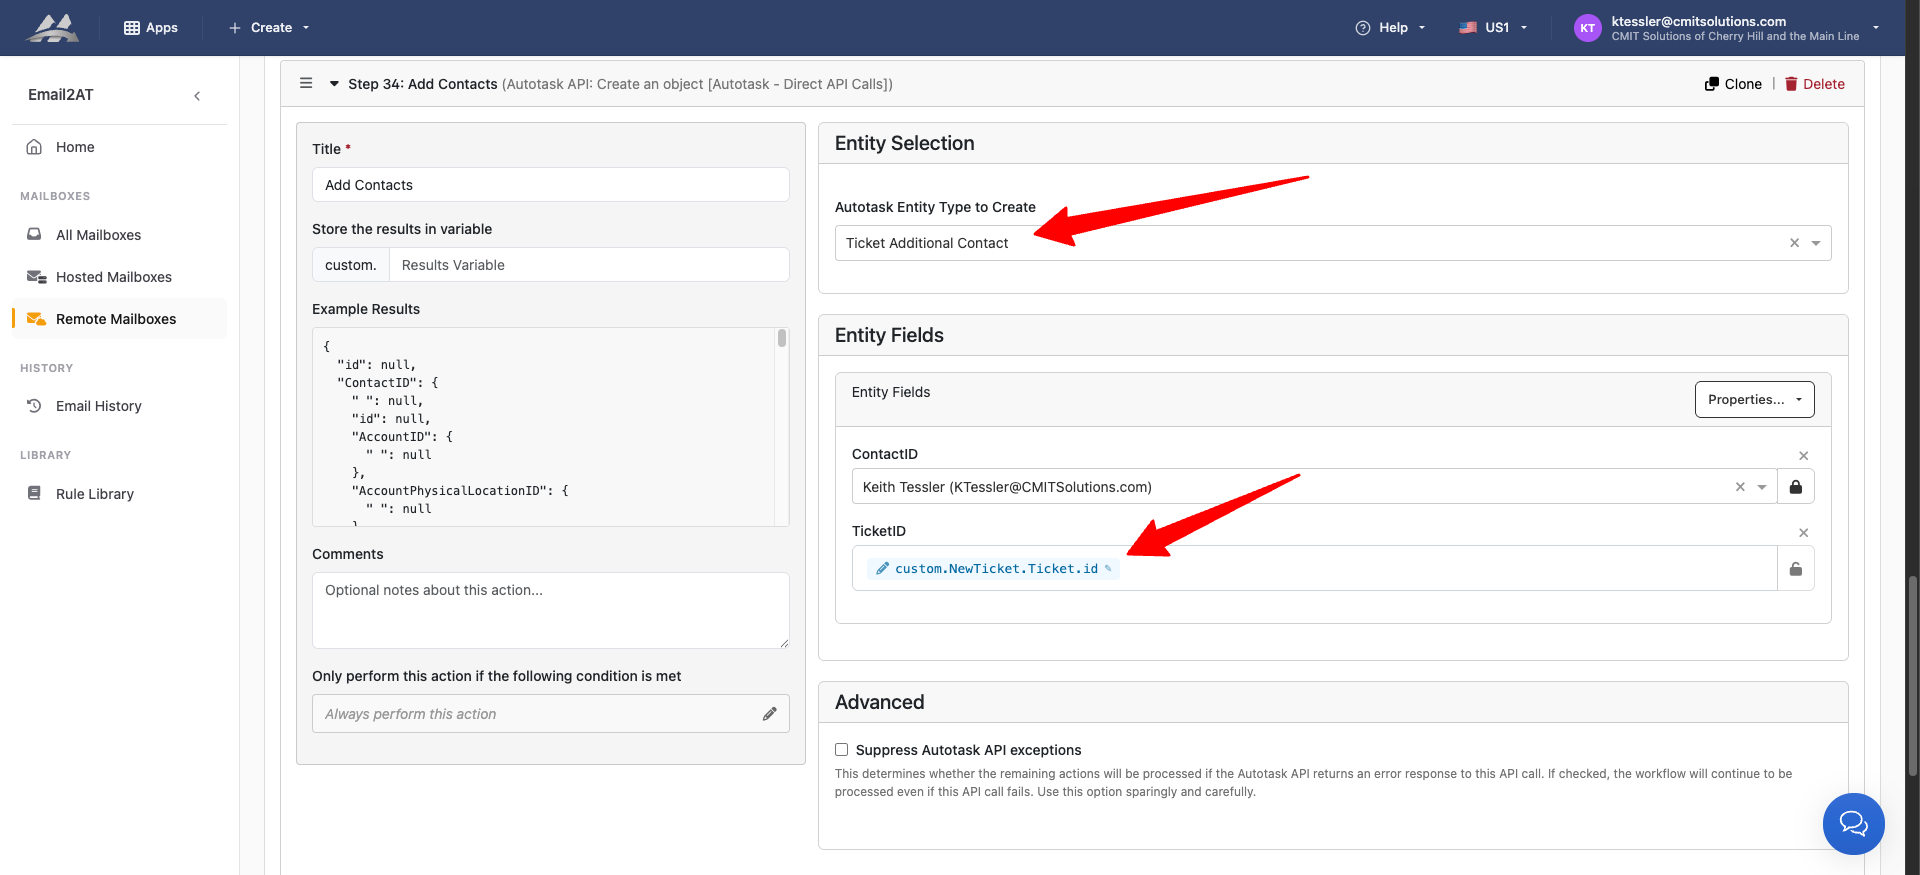Remove the ContactID field with X
1920x875 pixels.
pos(1803,456)
